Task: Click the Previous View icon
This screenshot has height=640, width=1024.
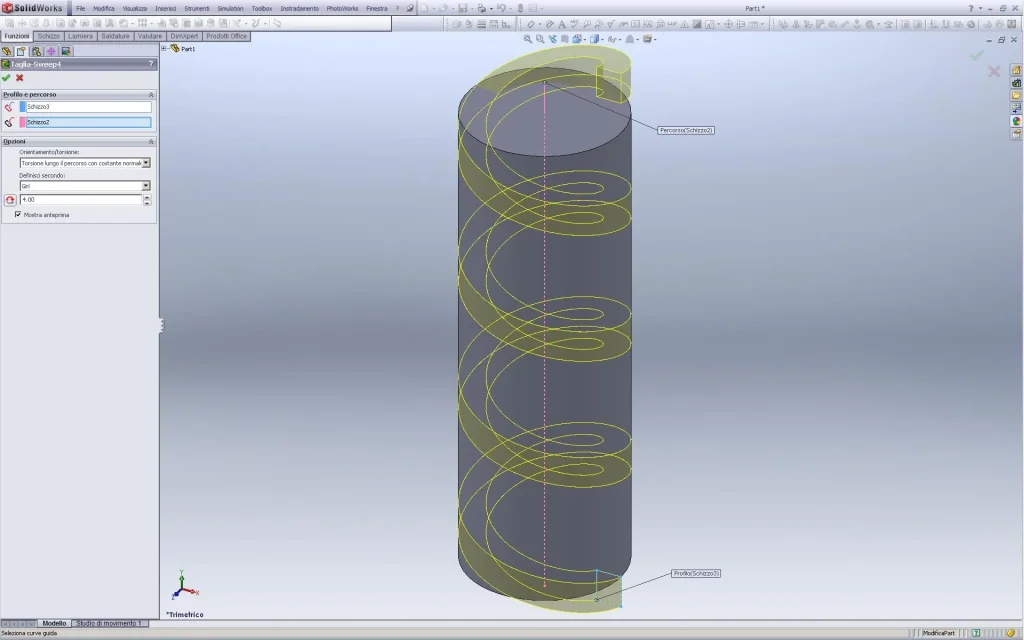Action: [552, 39]
